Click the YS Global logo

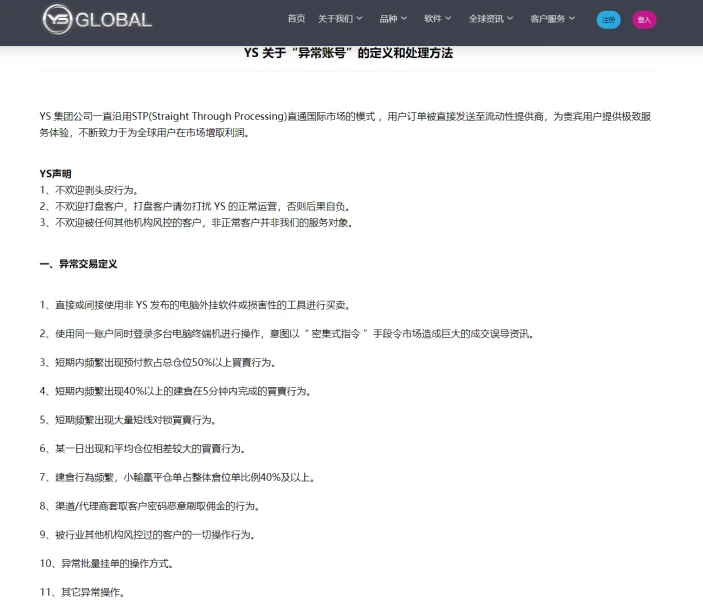tap(97, 20)
